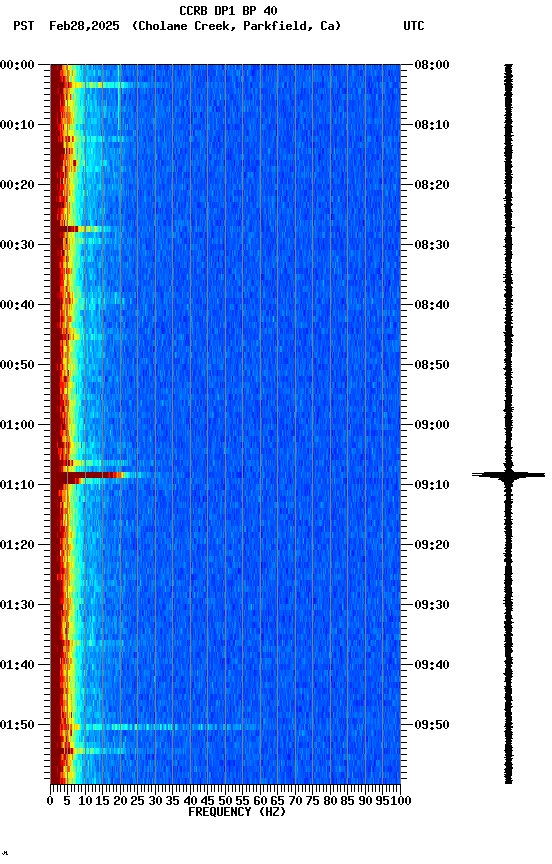Viewport: 552px width, 864px height.
Task: Click the 80 Hz frequency tick label
Action: 330,801
